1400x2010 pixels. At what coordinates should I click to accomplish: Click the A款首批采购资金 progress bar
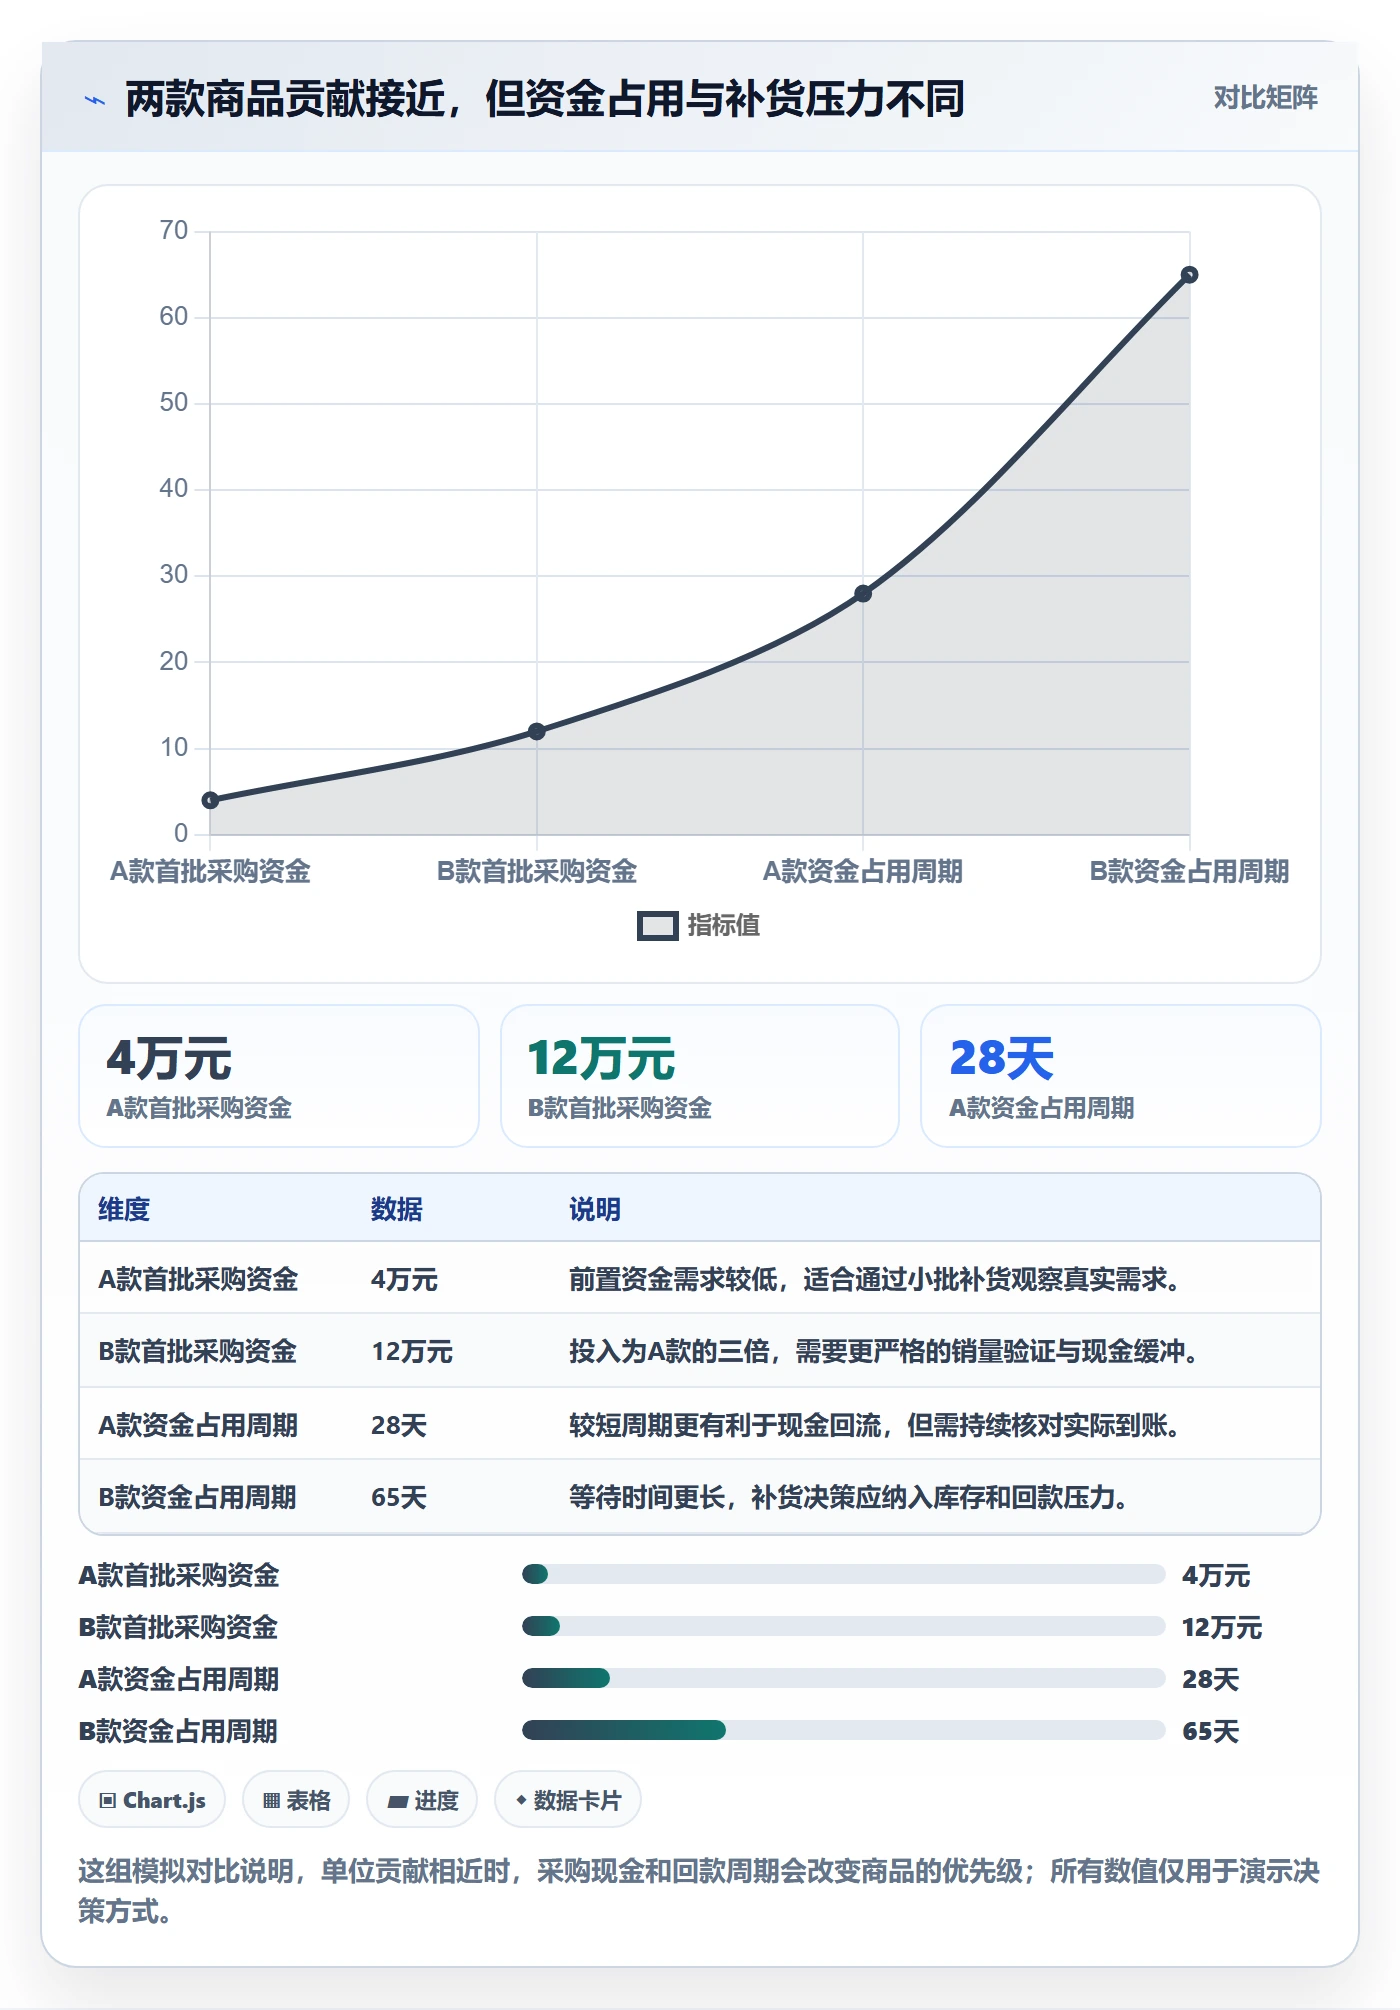tap(844, 1575)
